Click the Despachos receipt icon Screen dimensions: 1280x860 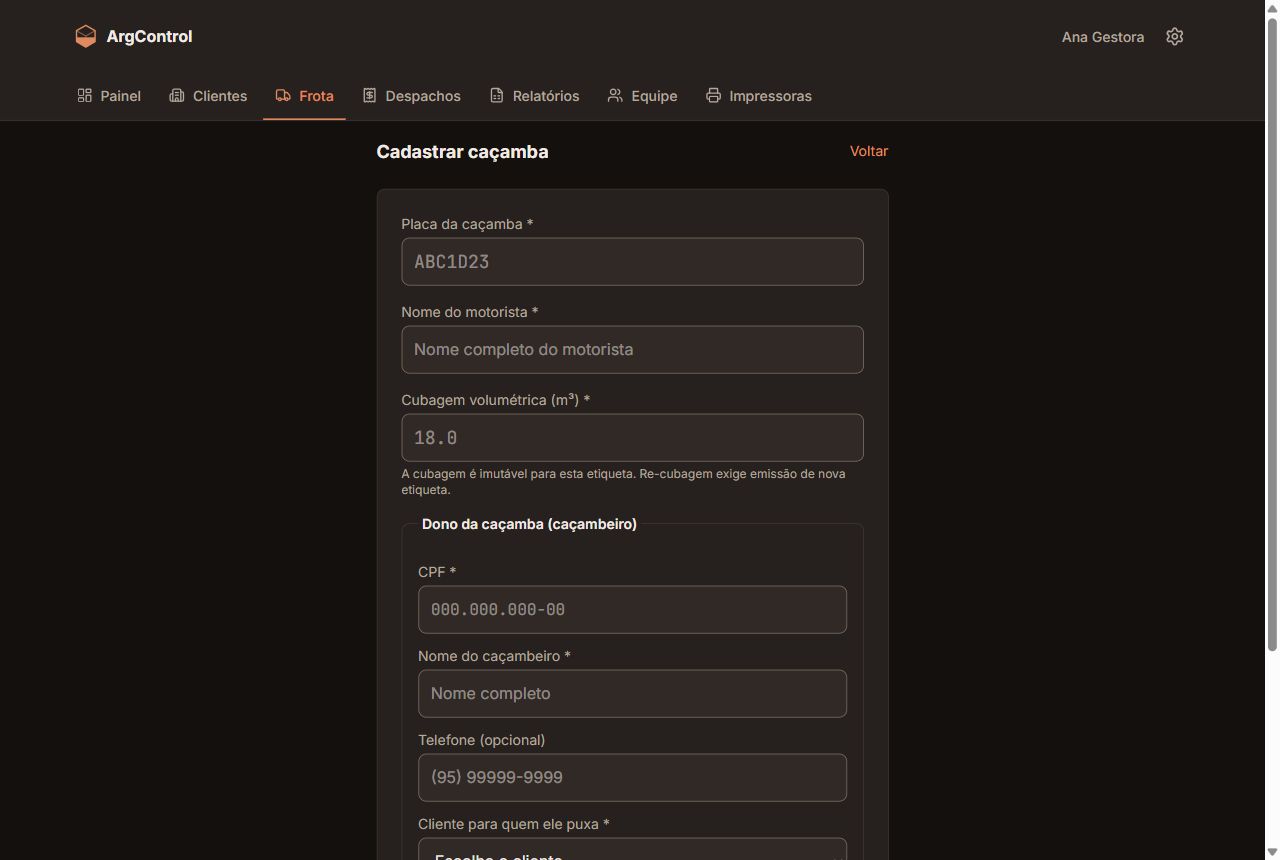(x=369, y=95)
